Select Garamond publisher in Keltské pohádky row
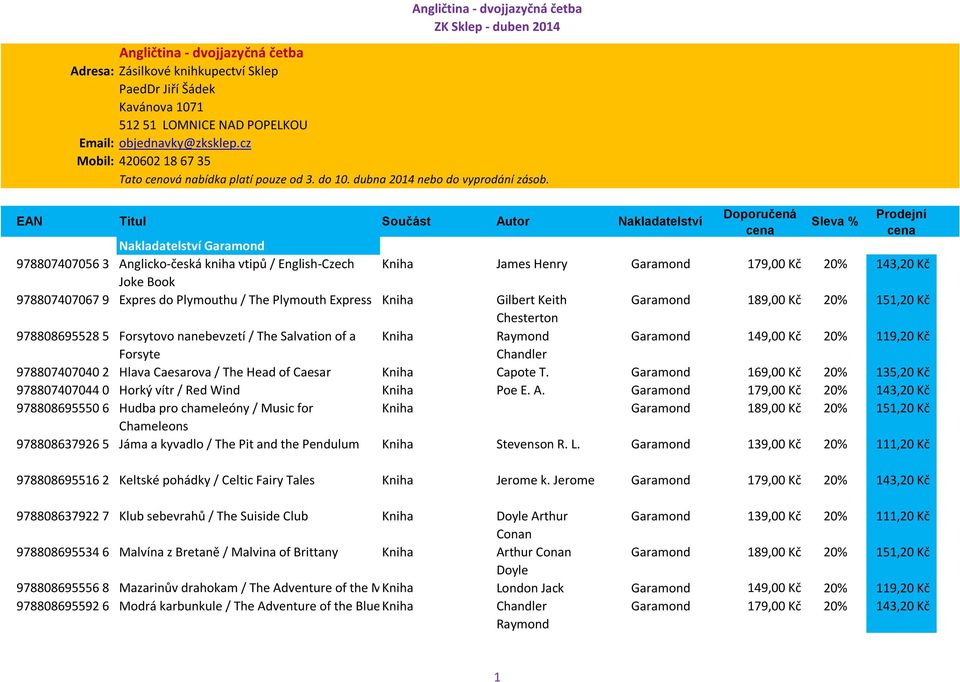This screenshot has height=682, width=960. pos(660,480)
